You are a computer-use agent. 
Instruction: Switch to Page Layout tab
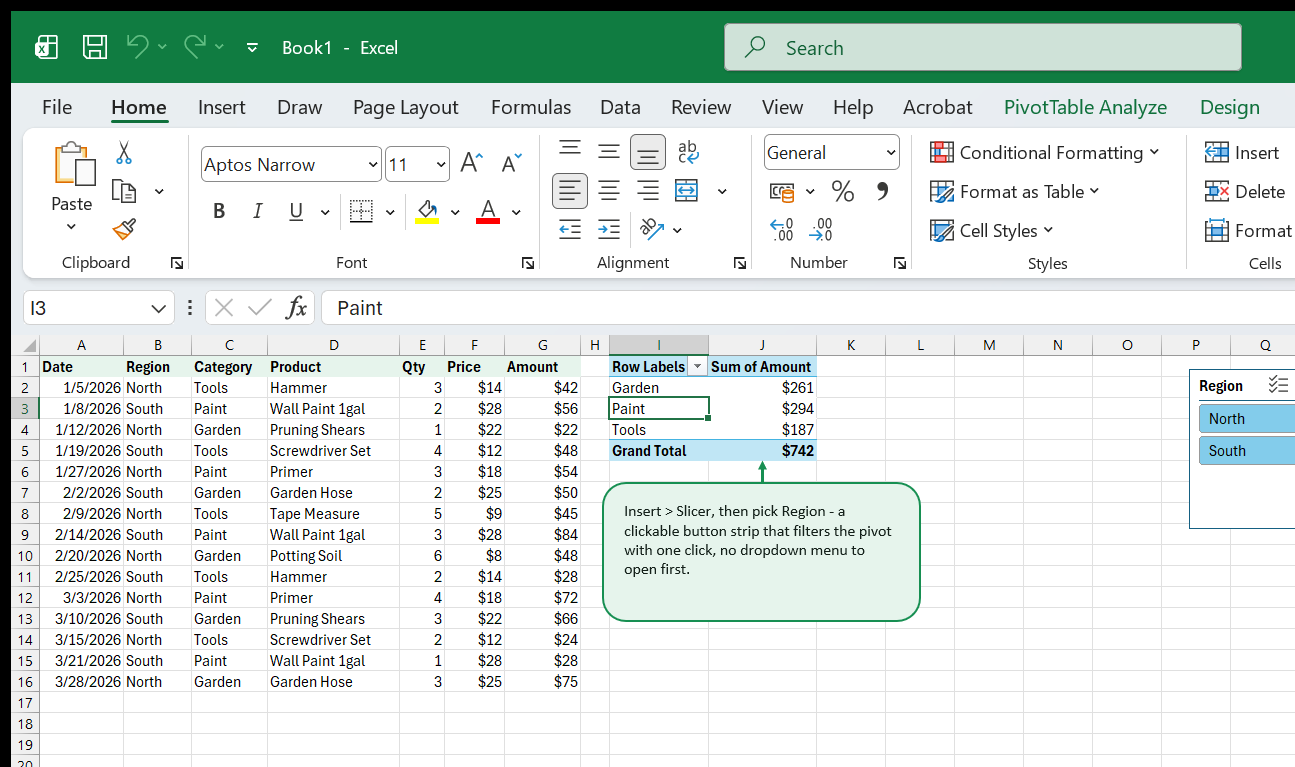(405, 107)
